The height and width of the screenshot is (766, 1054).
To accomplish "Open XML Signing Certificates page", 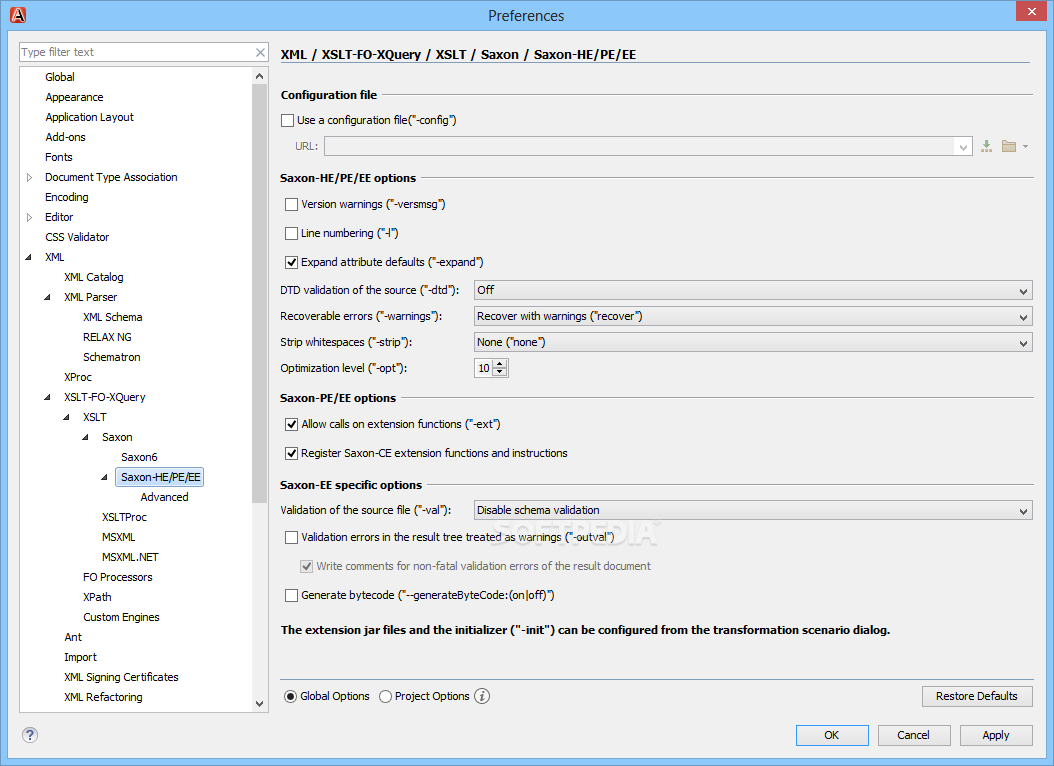I will click(121, 677).
